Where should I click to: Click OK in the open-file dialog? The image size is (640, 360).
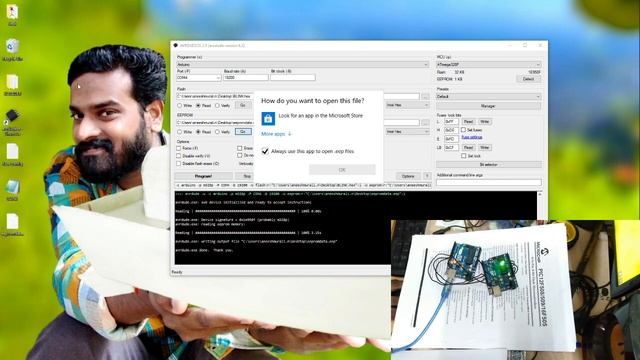point(342,170)
